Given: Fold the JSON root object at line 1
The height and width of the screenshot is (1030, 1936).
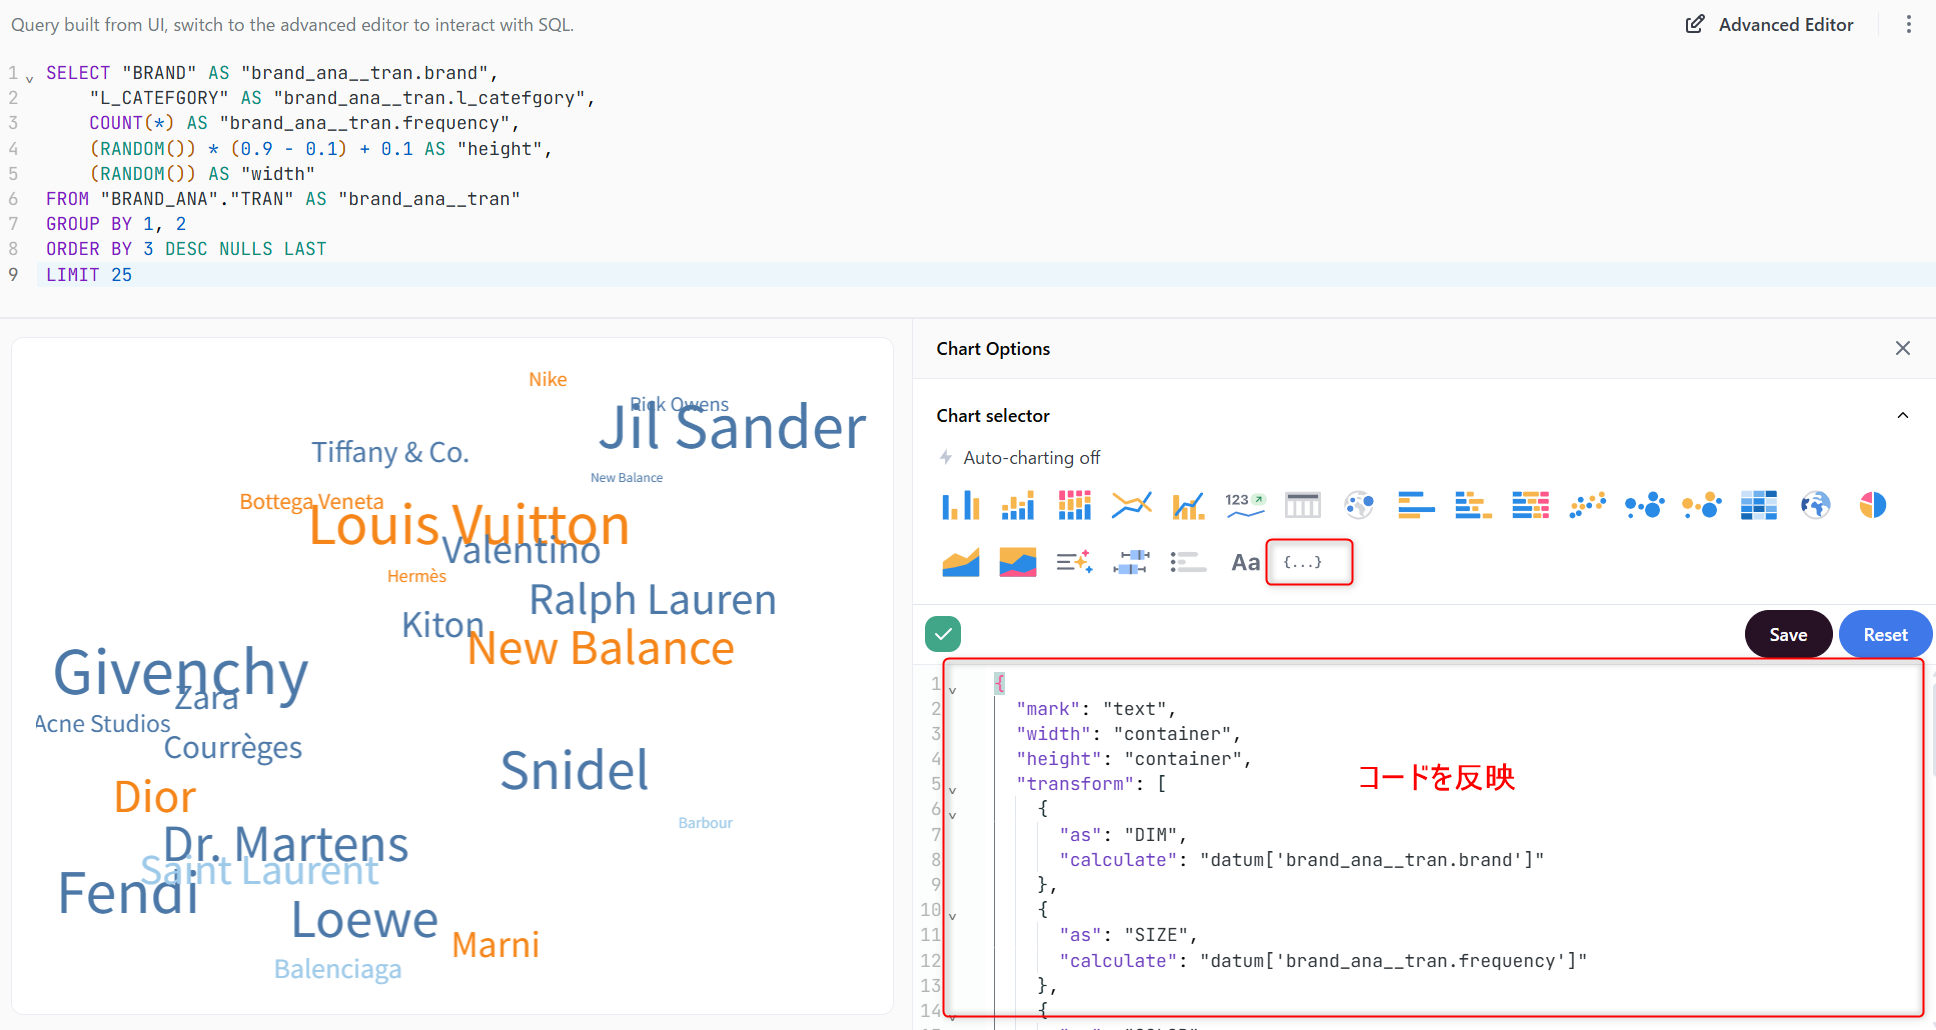Looking at the screenshot, I should tap(952, 689).
